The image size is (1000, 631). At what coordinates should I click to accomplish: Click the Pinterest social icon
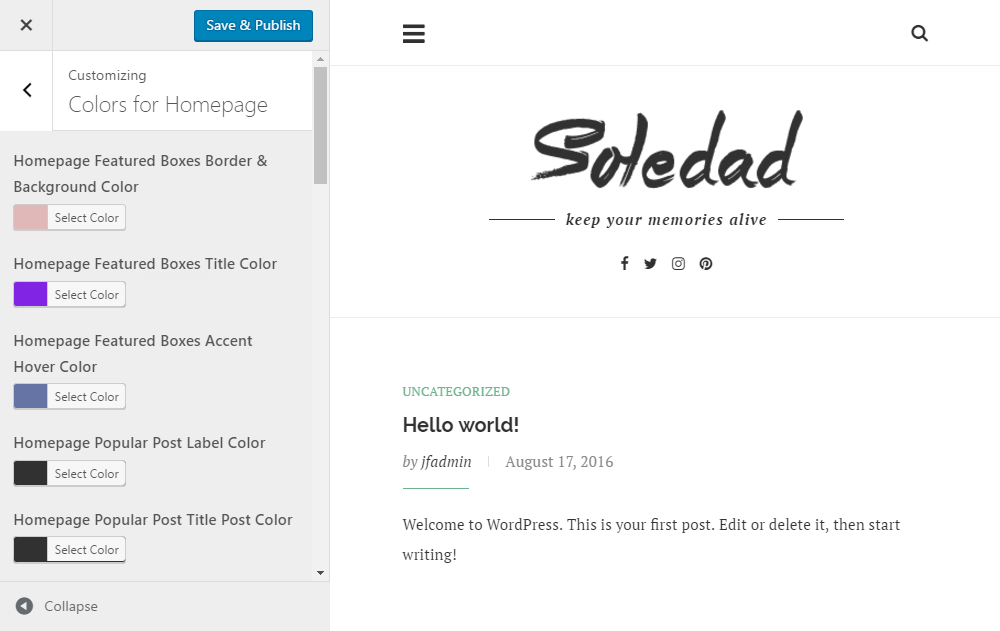pos(706,263)
